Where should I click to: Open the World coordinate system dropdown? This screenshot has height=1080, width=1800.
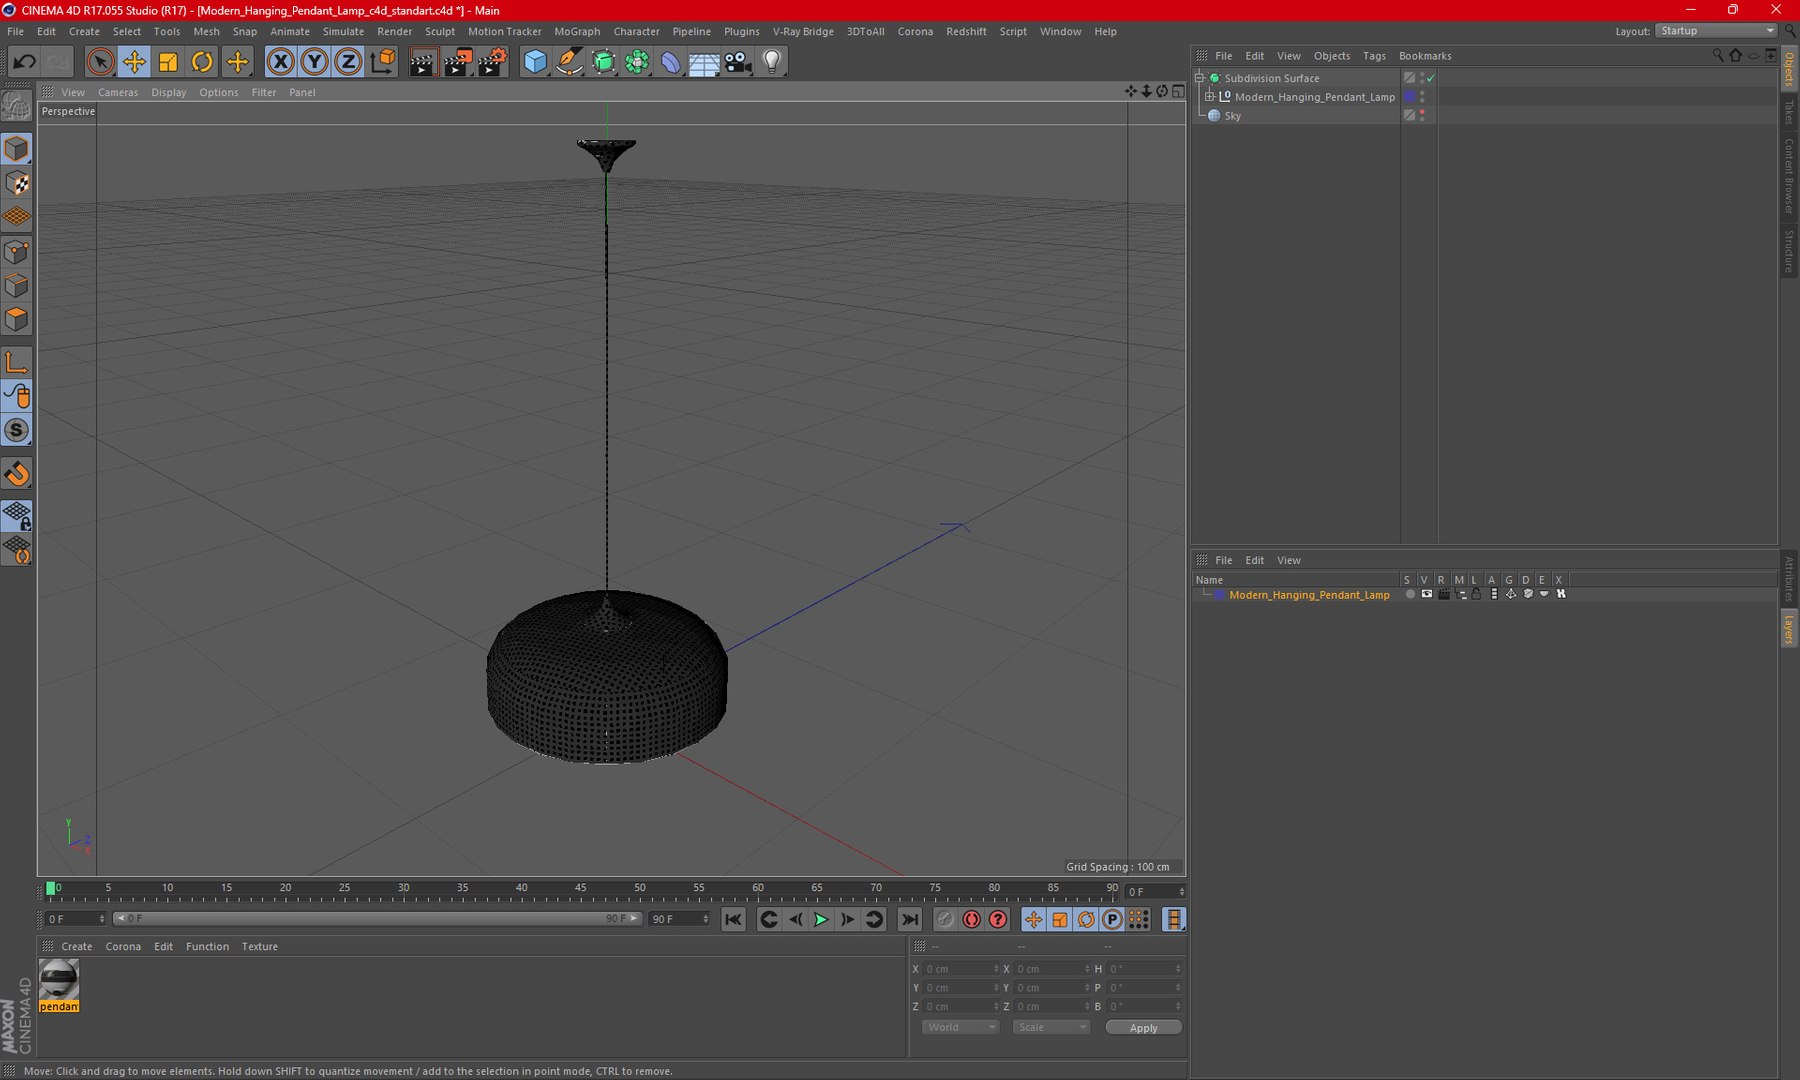[960, 1027]
